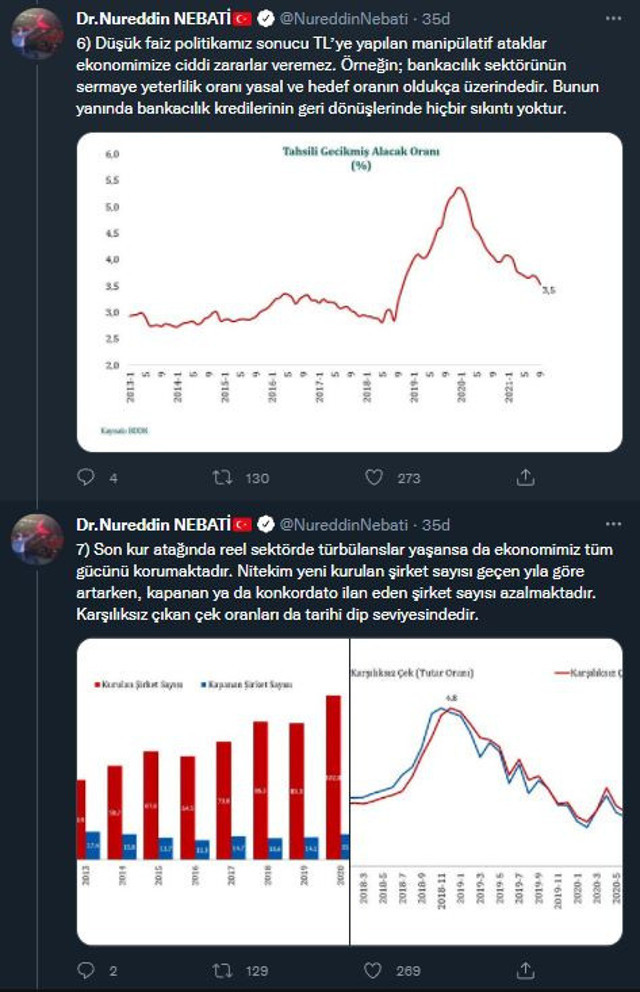Reply to the first tweet (4 replies)
This screenshot has height=992, width=640.
point(86,478)
